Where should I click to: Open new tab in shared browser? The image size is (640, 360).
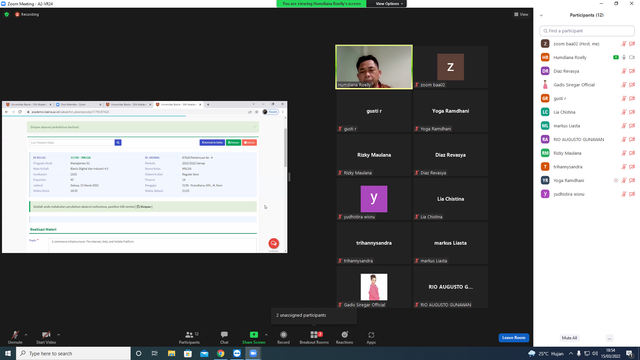(x=208, y=104)
